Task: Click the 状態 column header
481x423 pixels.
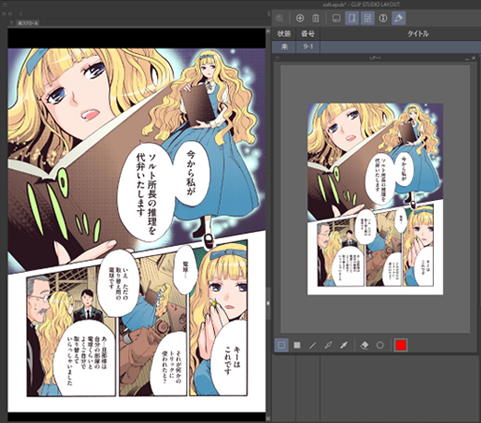Action: point(284,34)
